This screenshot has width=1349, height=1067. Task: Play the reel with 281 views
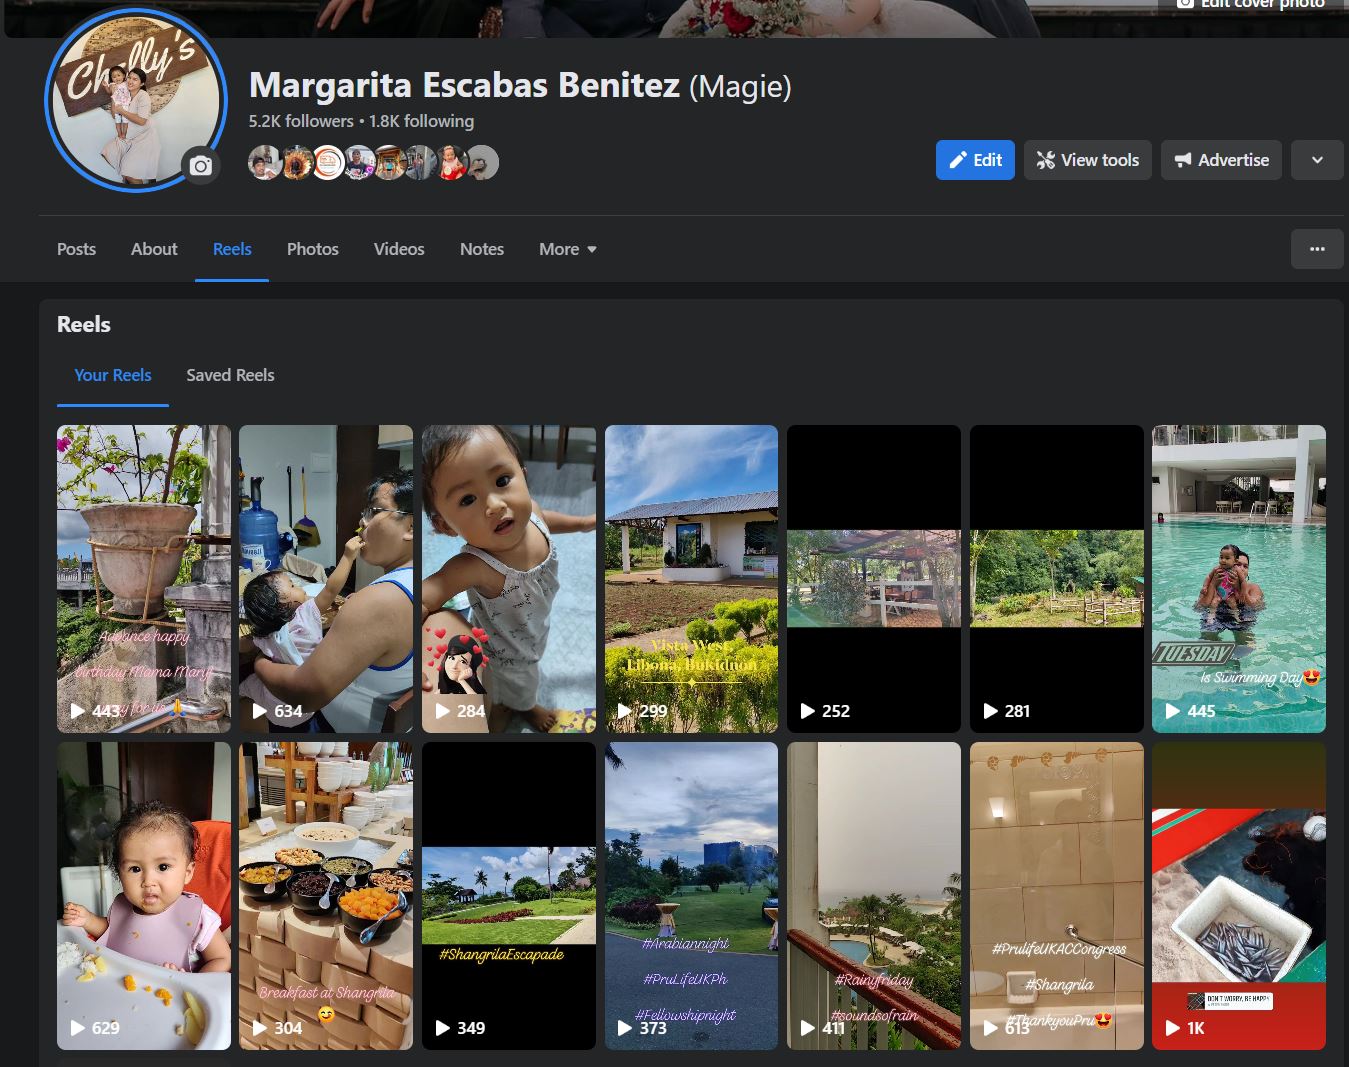coord(1057,579)
